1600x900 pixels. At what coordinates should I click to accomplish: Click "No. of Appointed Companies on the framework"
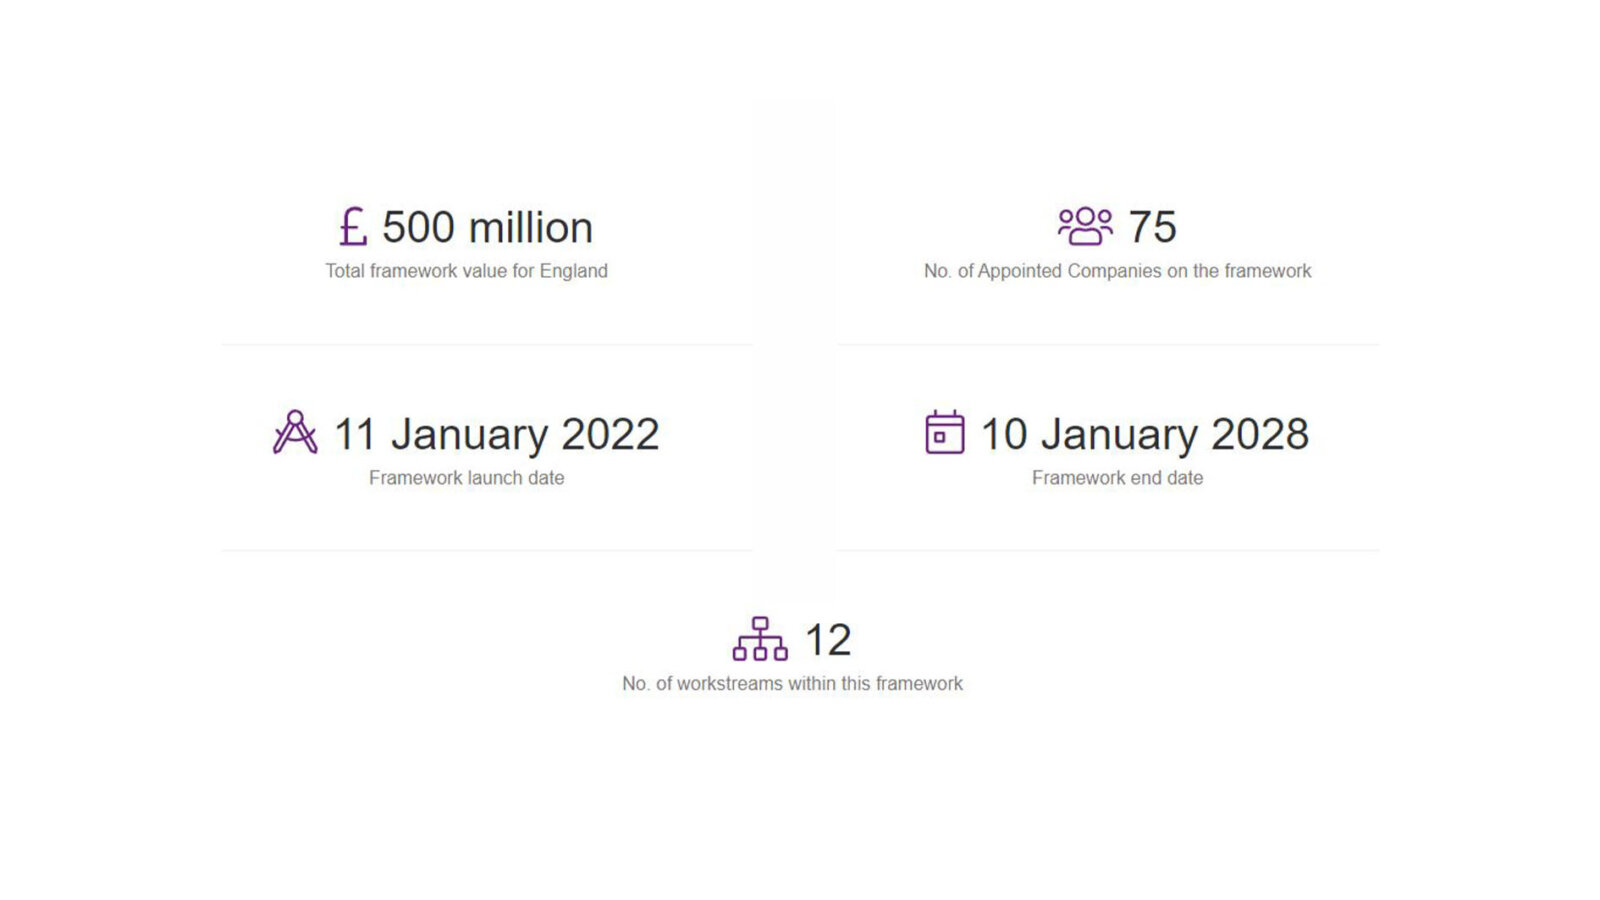click(1117, 271)
